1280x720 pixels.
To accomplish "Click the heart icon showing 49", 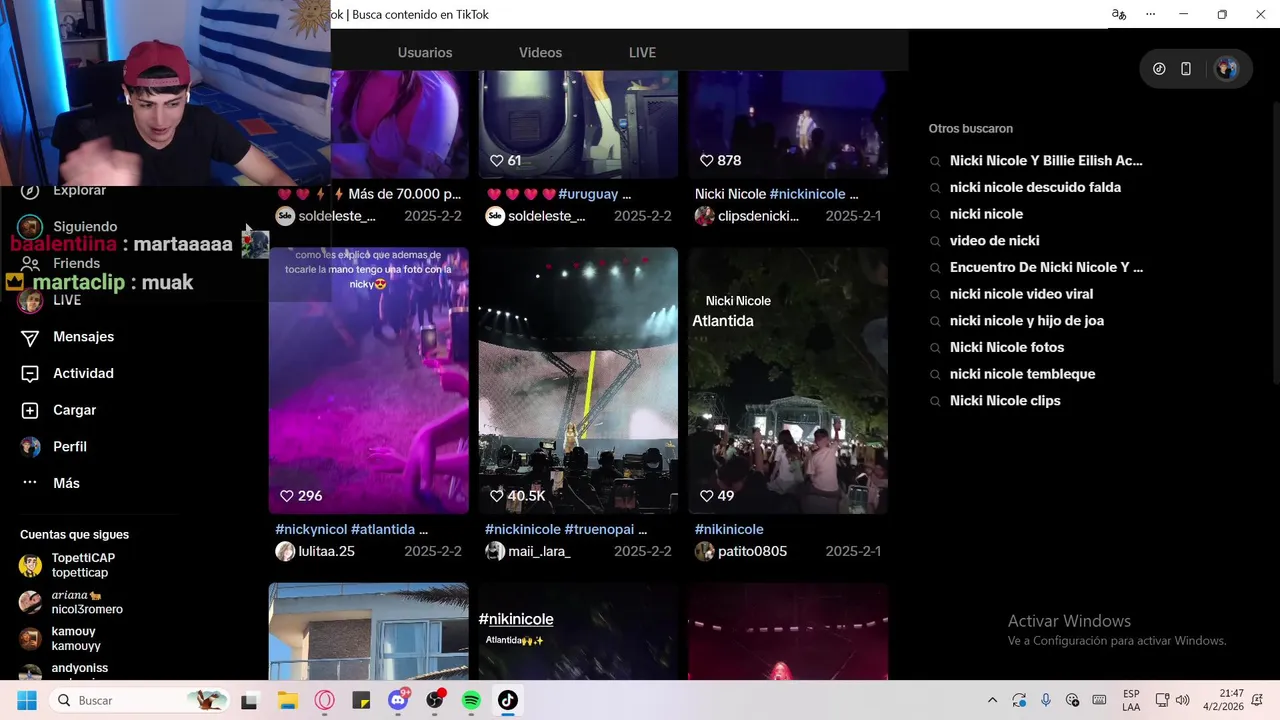I will click(707, 496).
